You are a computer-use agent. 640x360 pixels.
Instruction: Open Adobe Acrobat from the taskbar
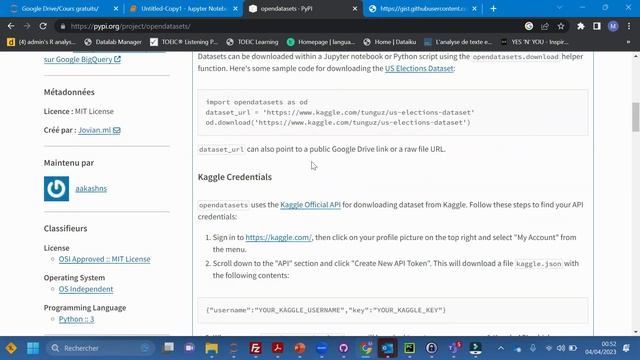(x=278, y=348)
